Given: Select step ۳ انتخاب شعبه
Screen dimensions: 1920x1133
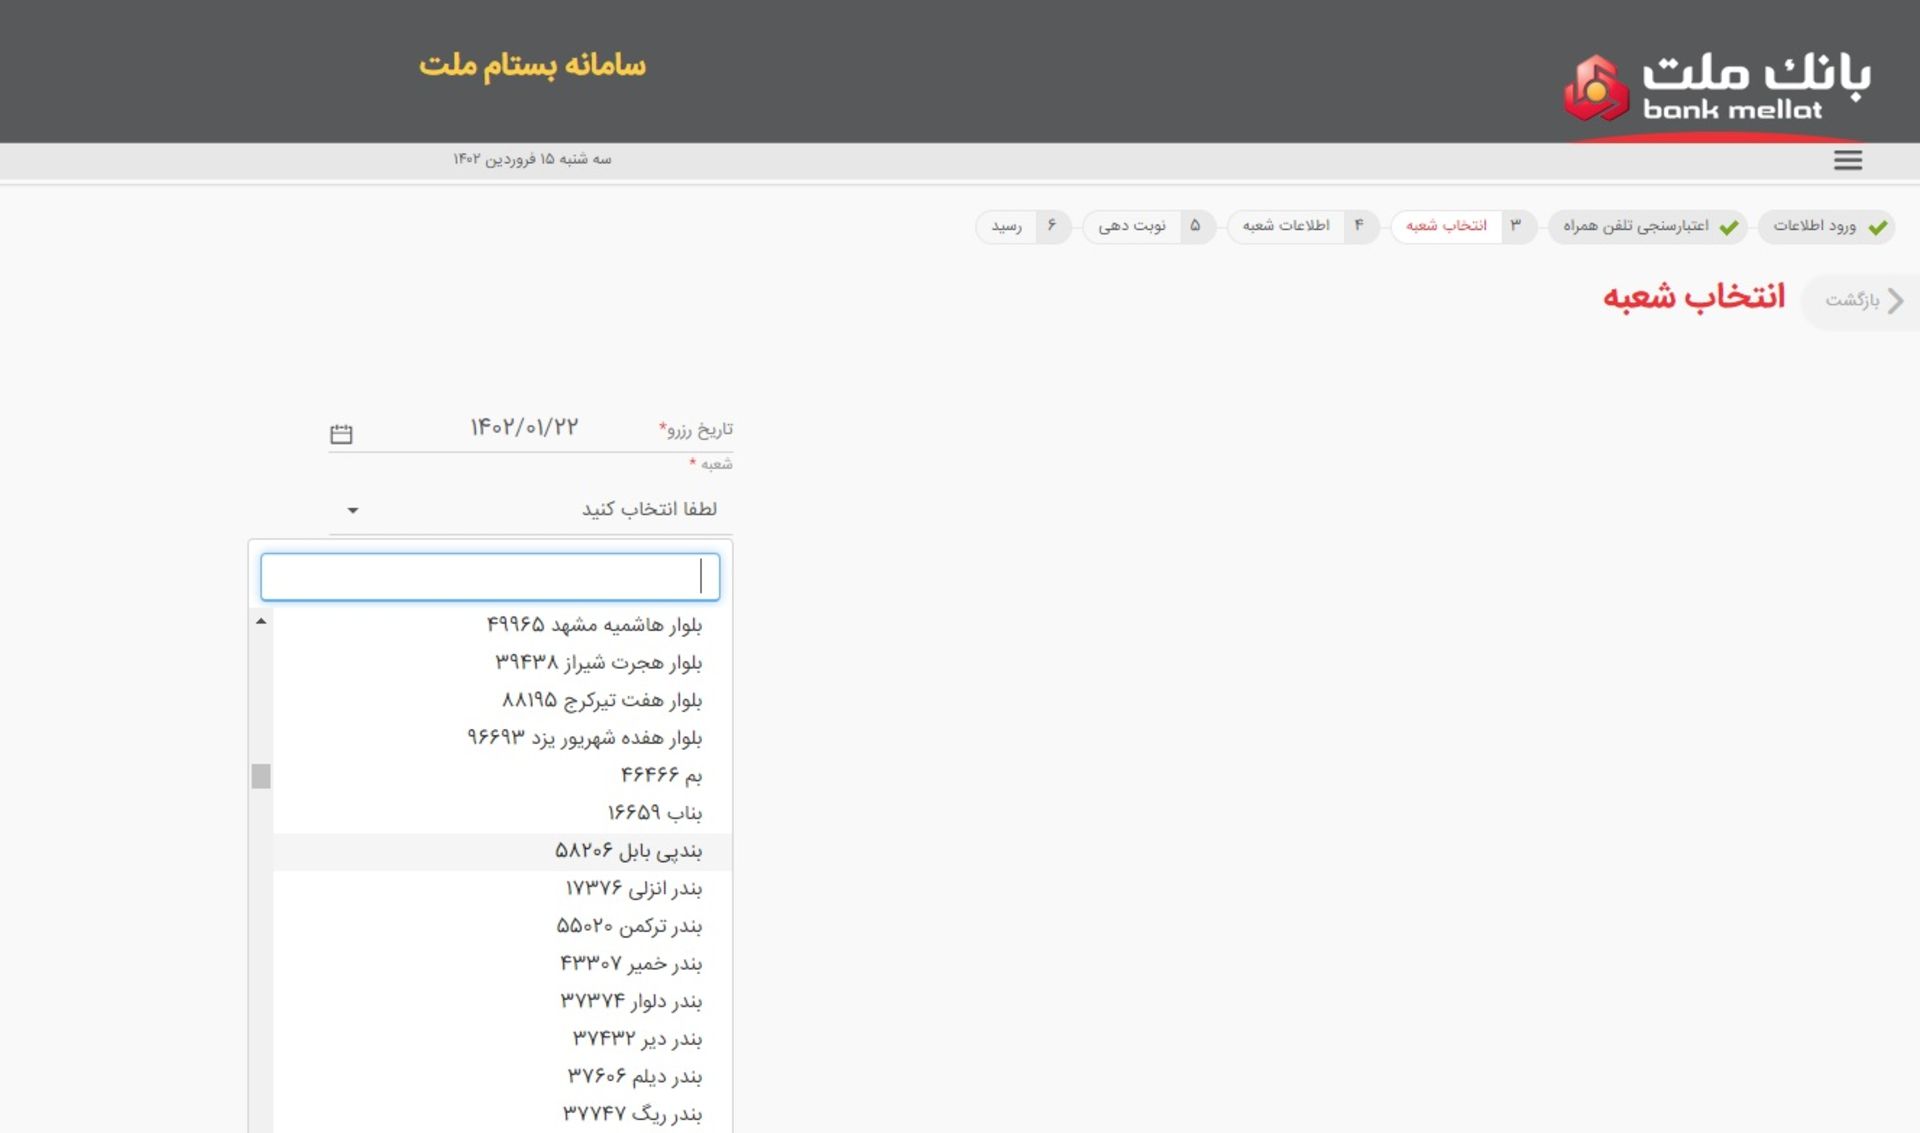Looking at the screenshot, I should (x=1465, y=226).
